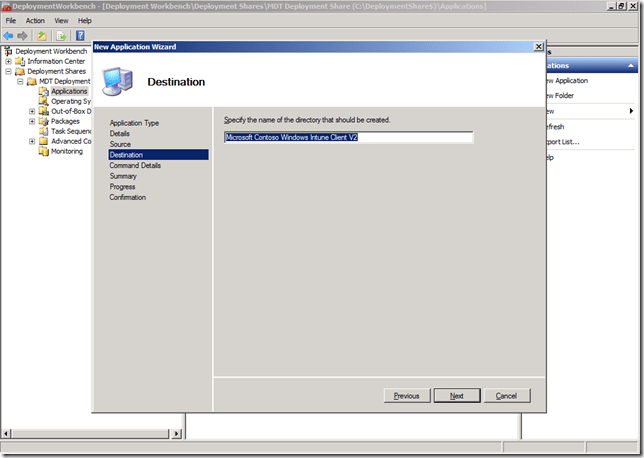Screen dimensions: 644x458
Task: Select the Details wizard step
Action: point(120,133)
